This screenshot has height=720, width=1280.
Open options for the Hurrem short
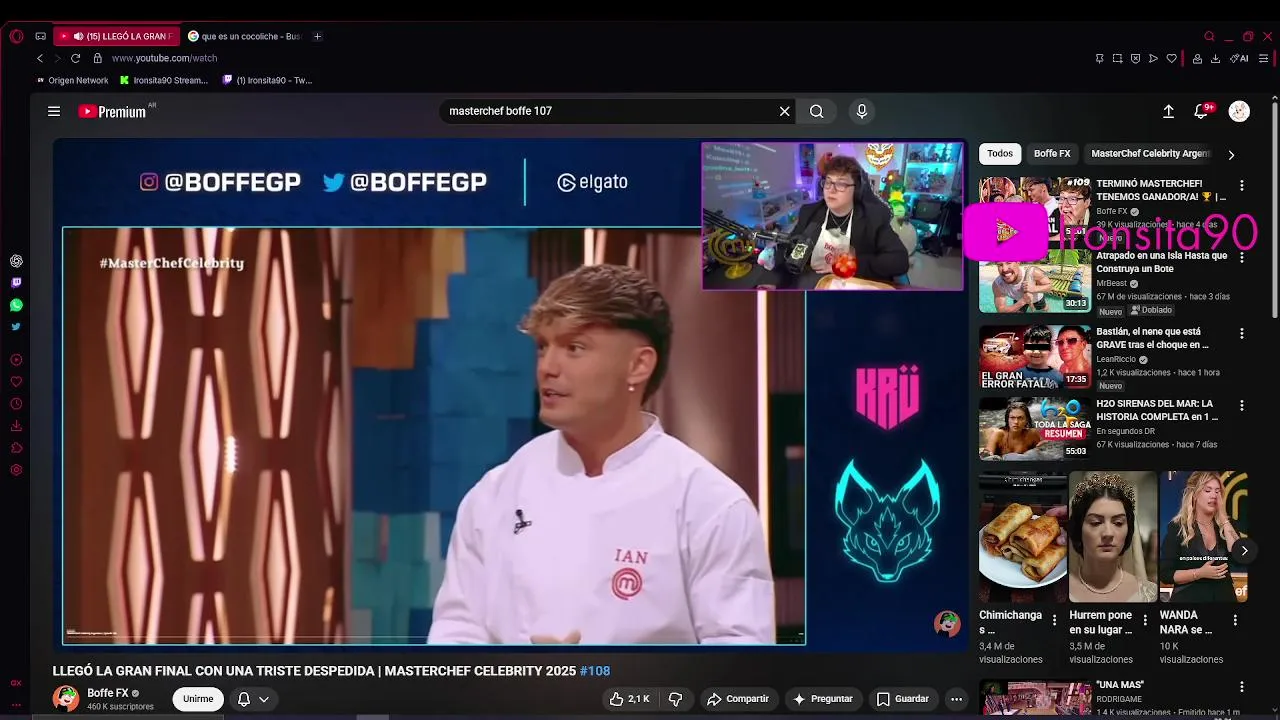[1145, 621]
